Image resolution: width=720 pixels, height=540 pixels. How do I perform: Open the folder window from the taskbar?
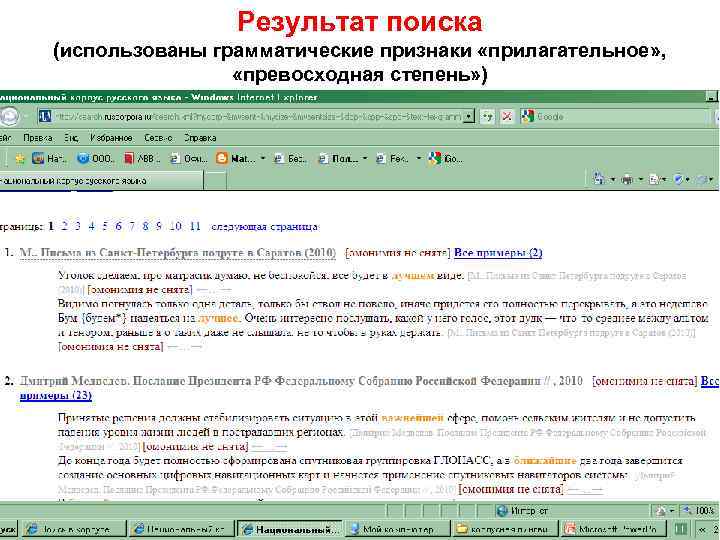click(x=505, y=530)
